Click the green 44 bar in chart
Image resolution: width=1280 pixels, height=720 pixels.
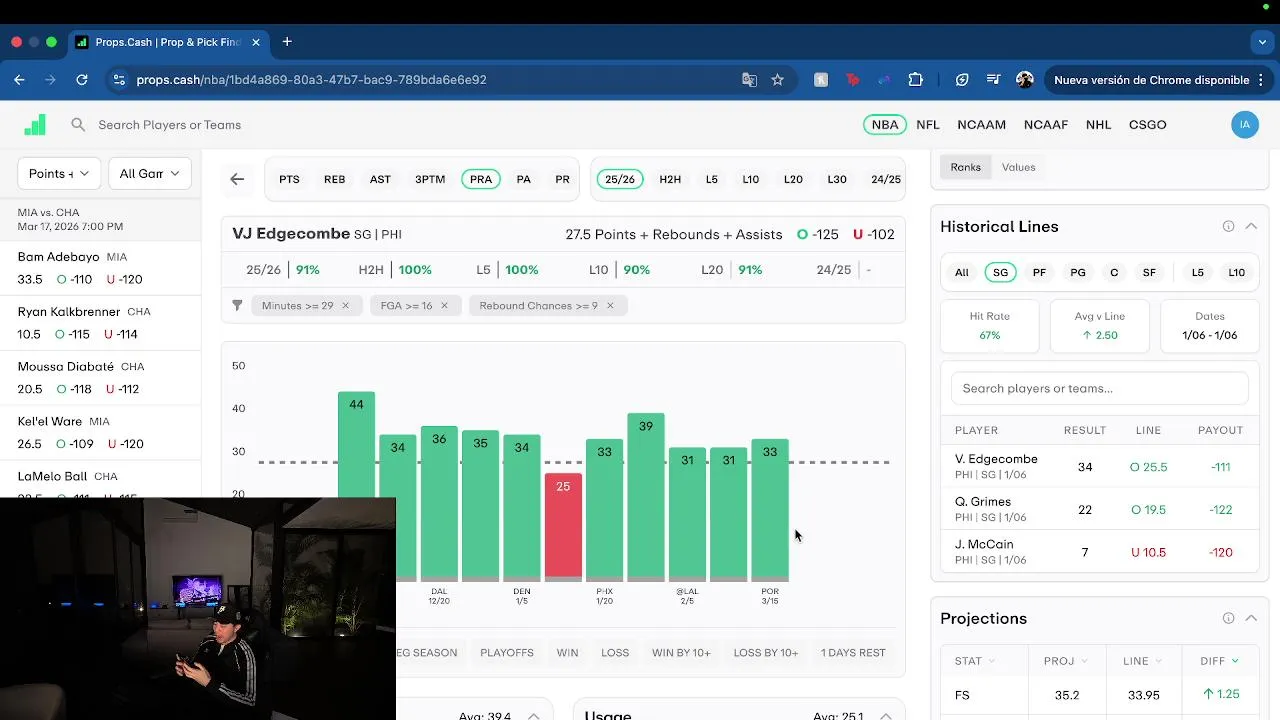point(356,443)
